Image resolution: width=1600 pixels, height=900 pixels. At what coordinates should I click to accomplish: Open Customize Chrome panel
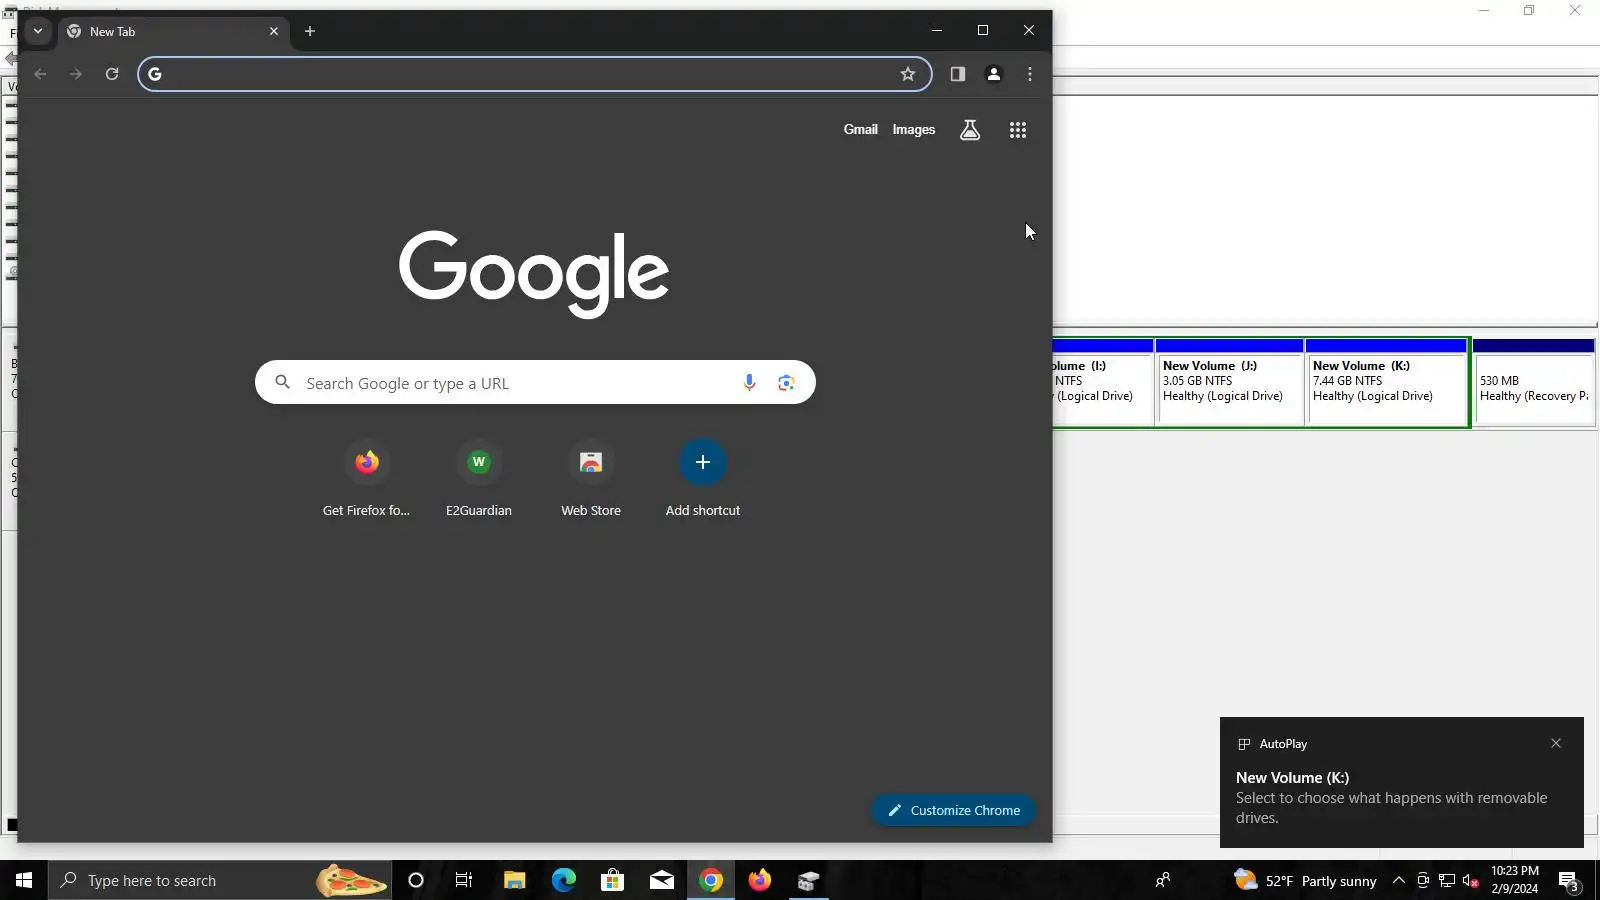click(x=954, y=810)
